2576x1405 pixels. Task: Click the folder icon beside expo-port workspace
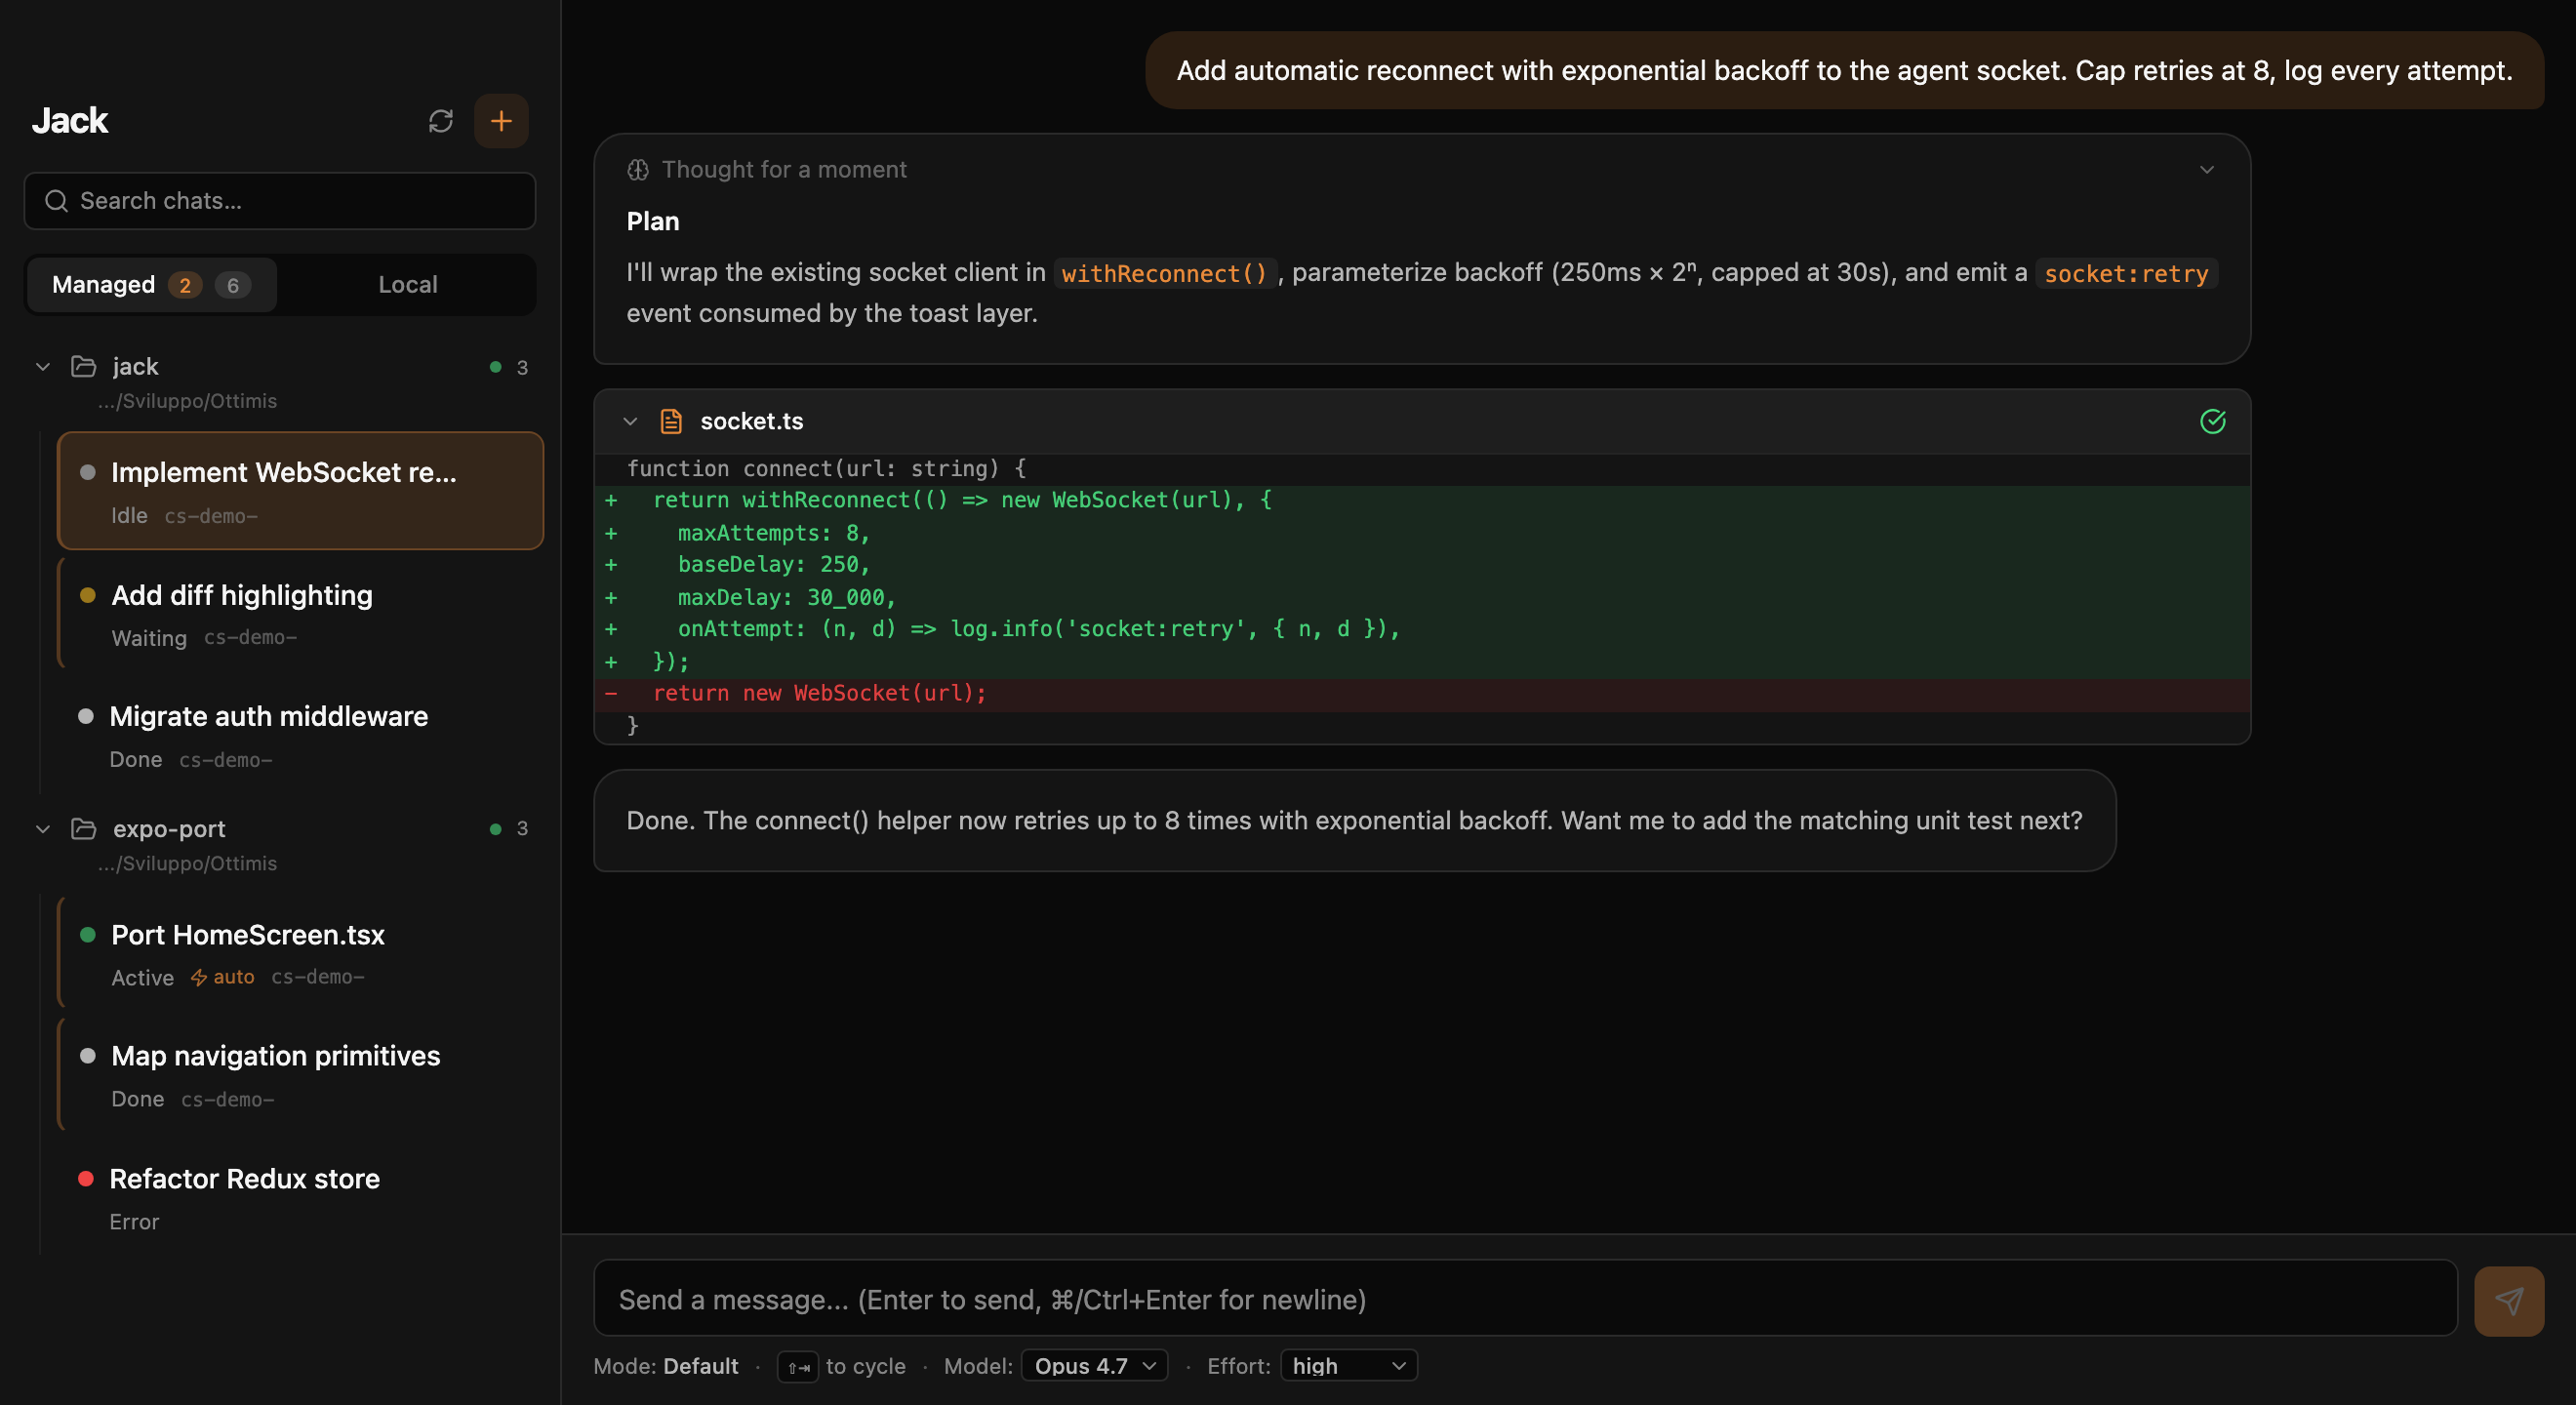83,828
